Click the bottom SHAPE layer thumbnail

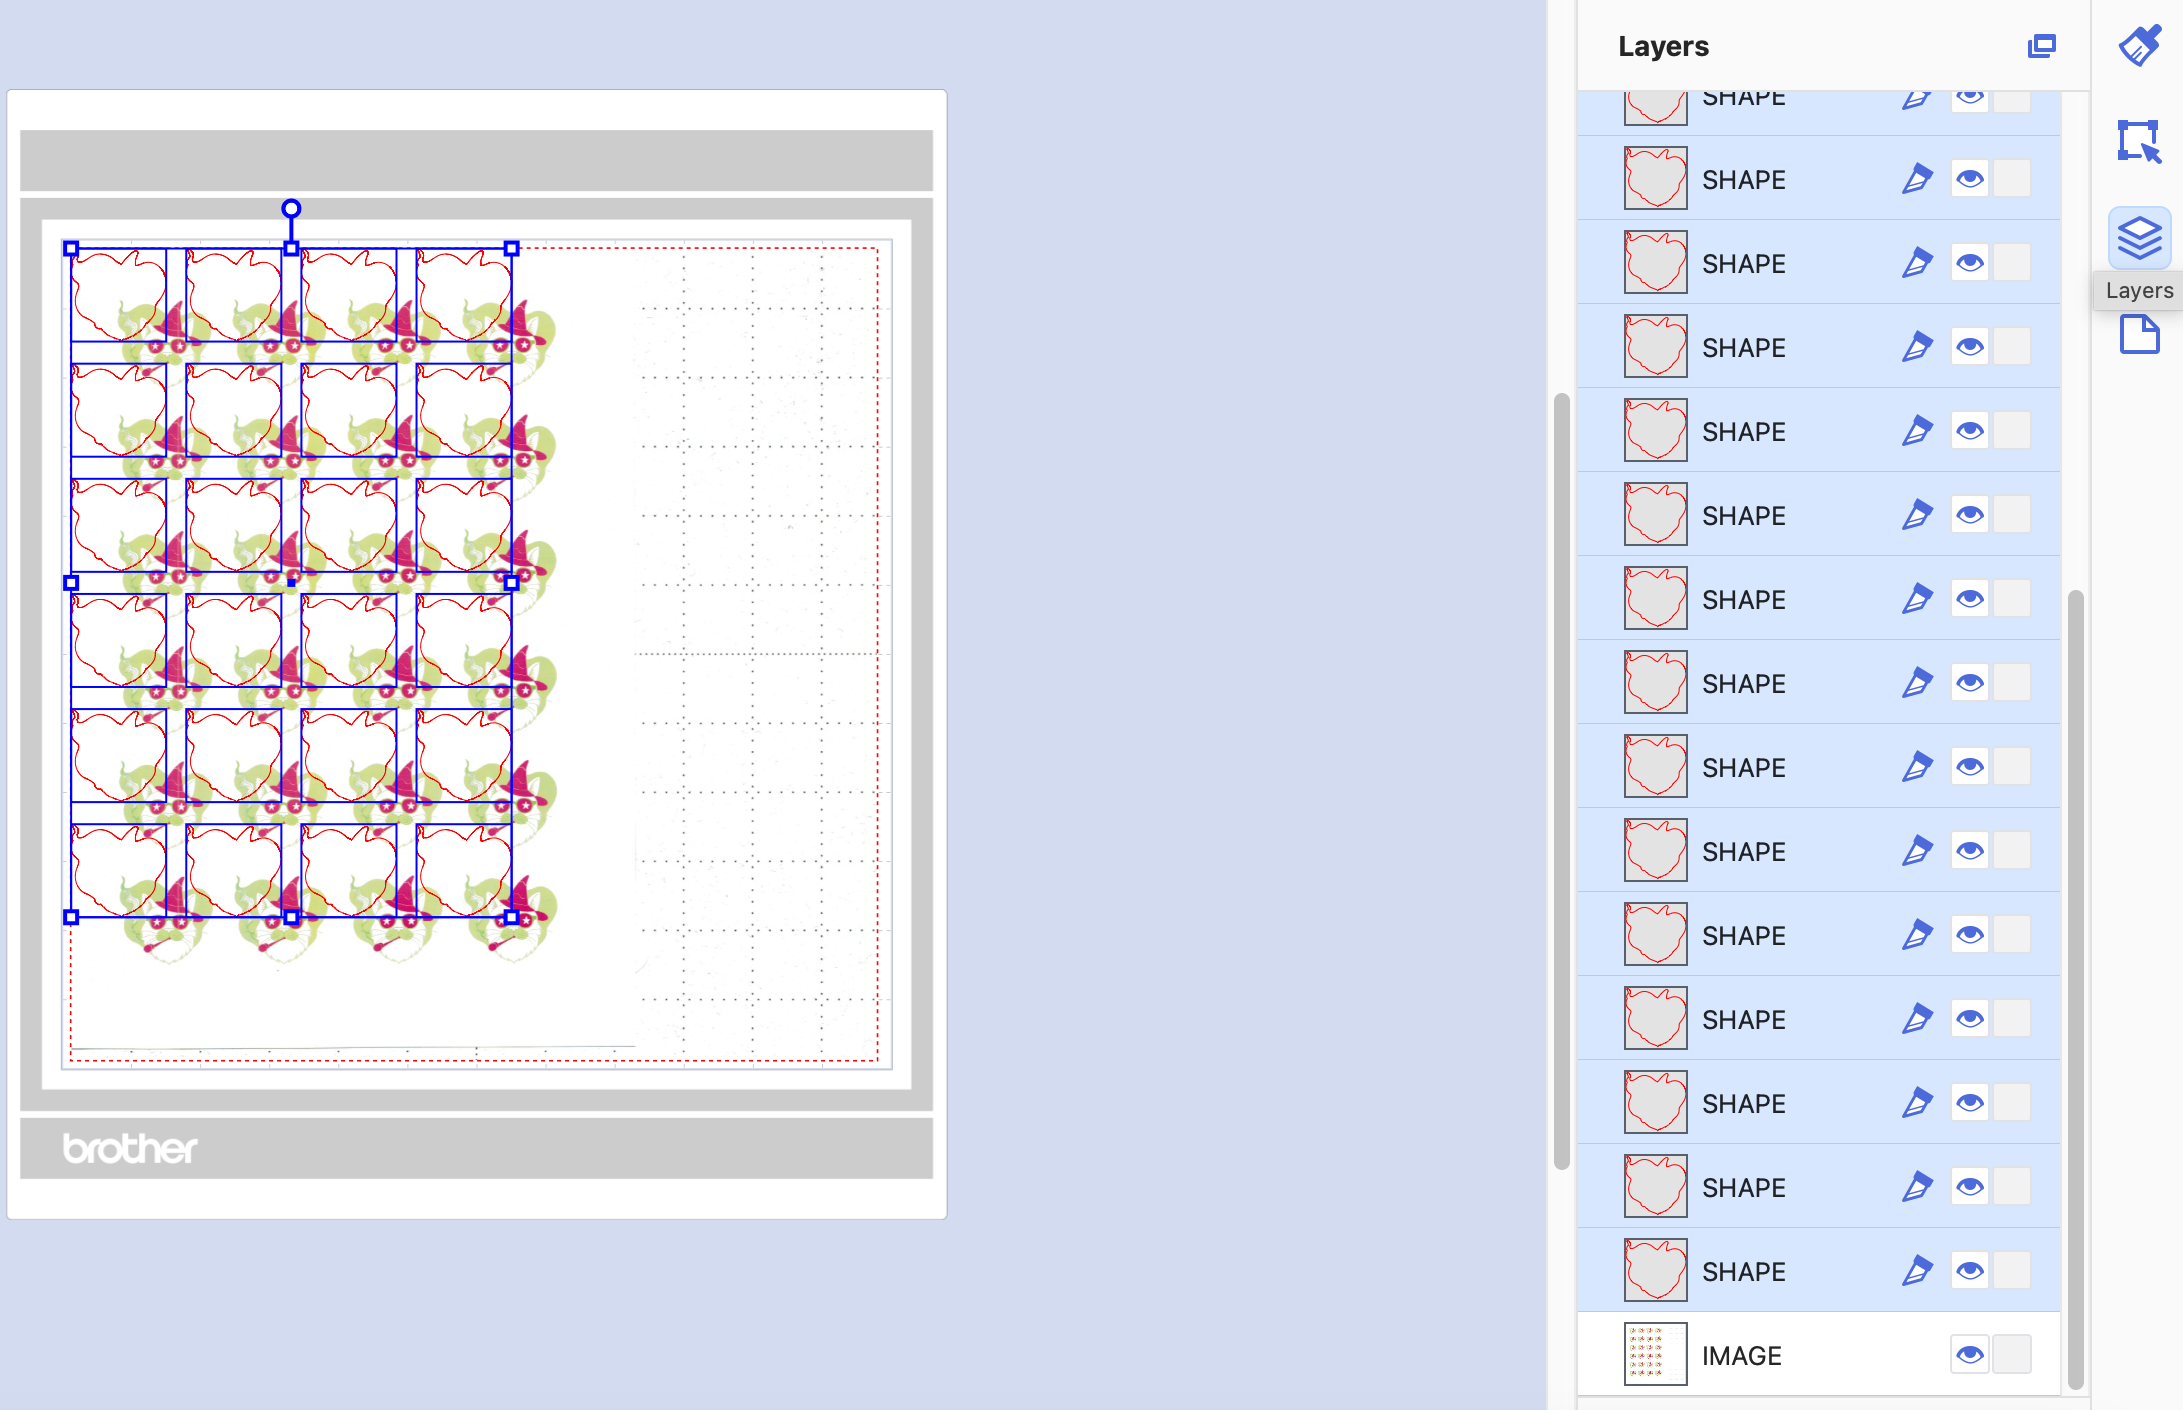[1655, 1271]
